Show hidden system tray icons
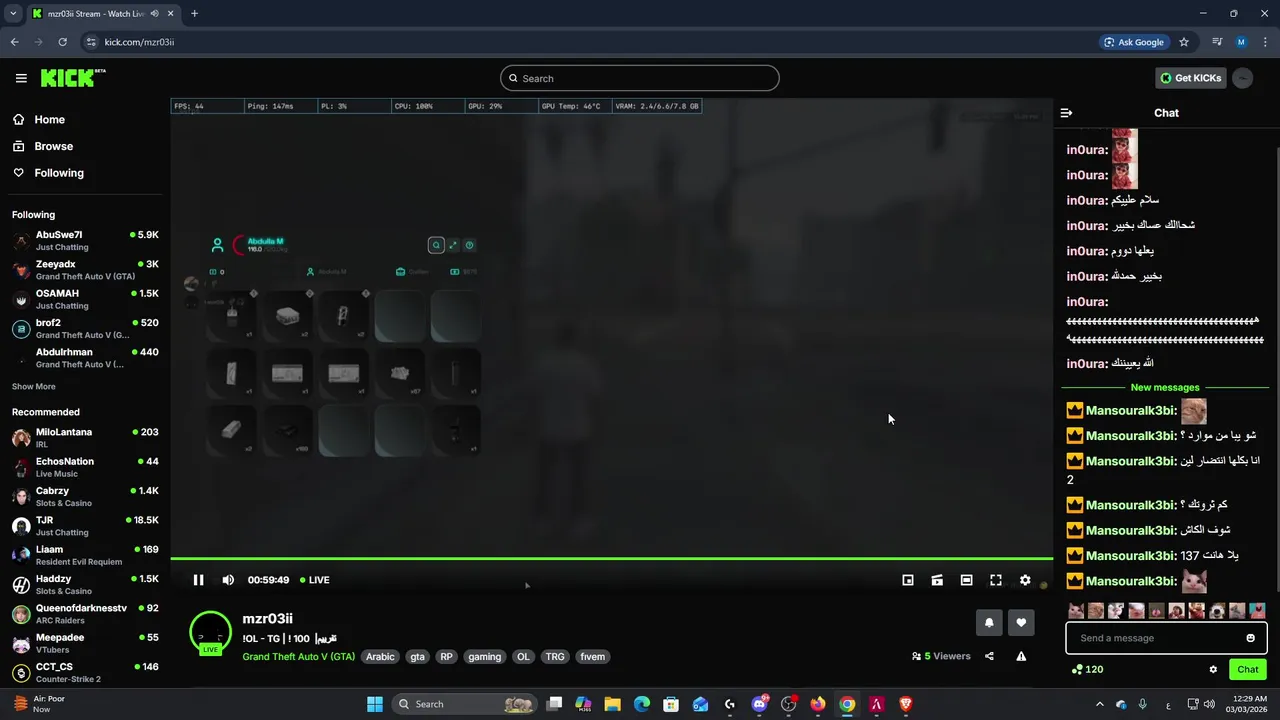1280x720 pixels. [1101, 704]
